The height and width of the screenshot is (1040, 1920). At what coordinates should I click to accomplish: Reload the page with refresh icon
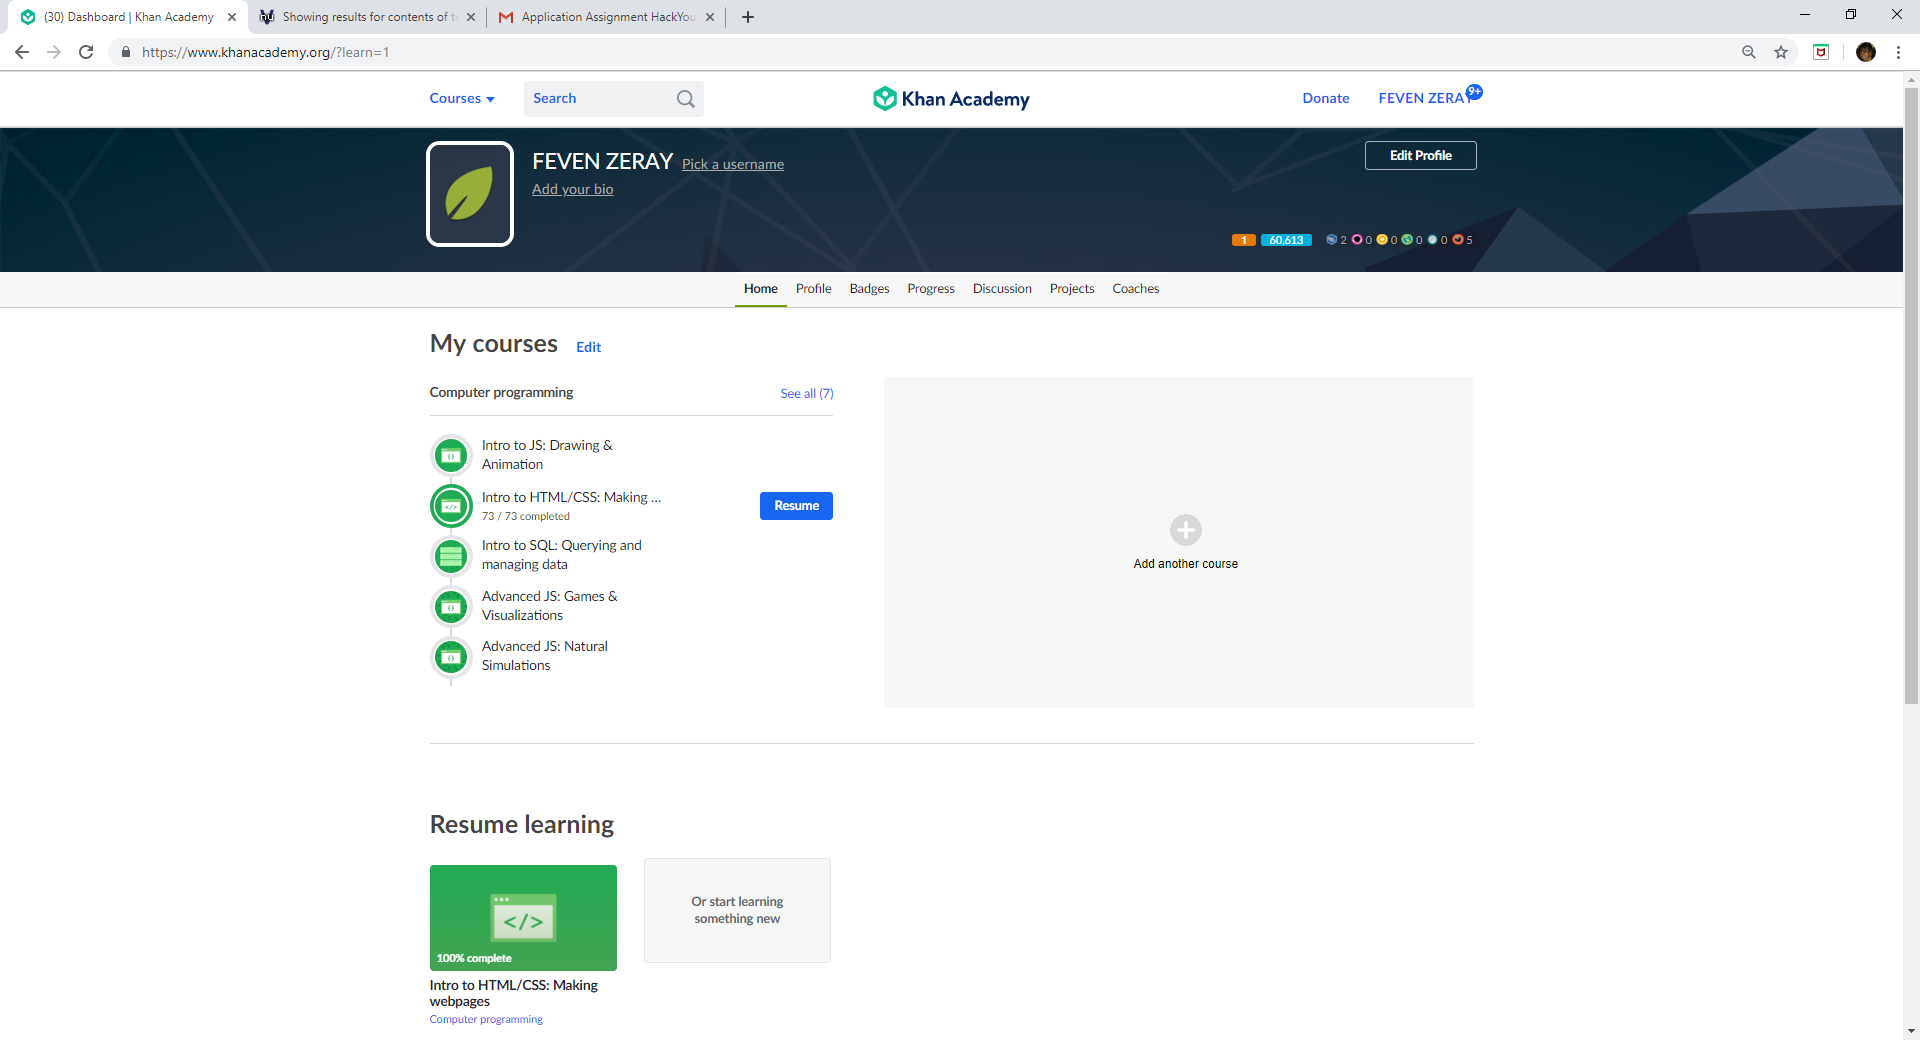pyautogui.click(x=86, y=52)
